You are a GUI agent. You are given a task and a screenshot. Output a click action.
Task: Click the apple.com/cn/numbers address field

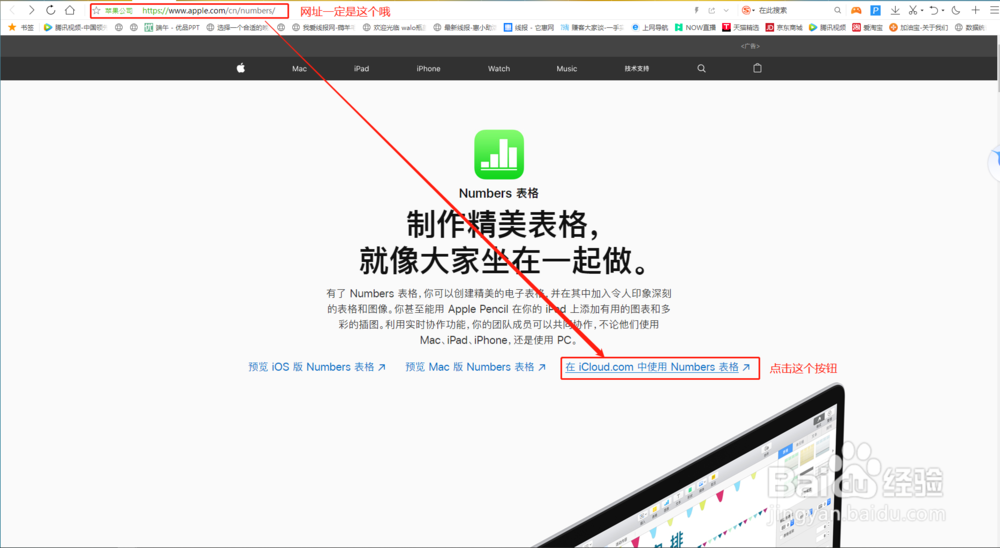(x=209, y=11)
